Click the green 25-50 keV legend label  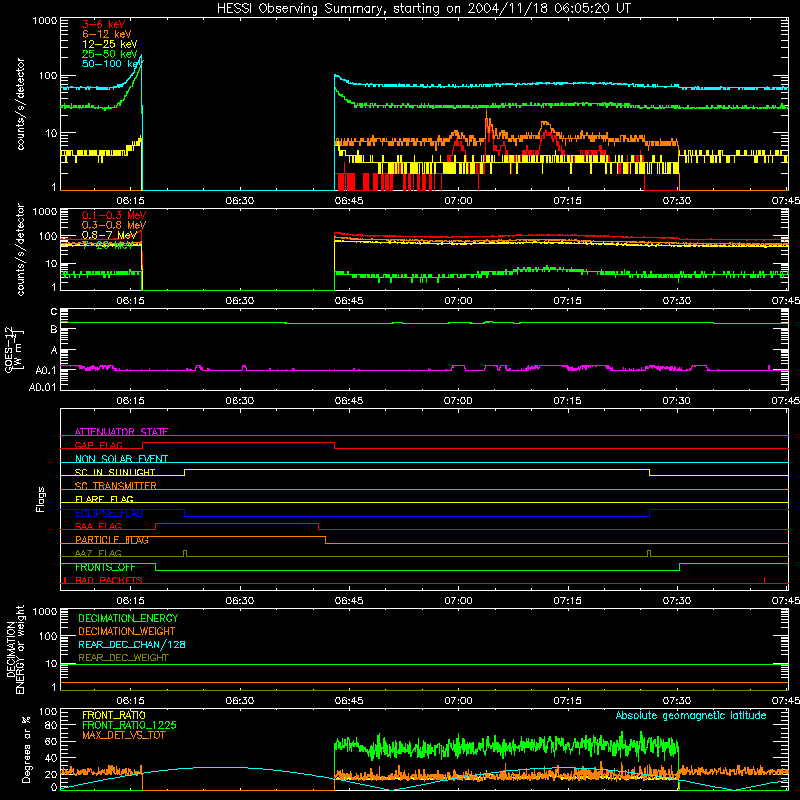pos(110,54)
